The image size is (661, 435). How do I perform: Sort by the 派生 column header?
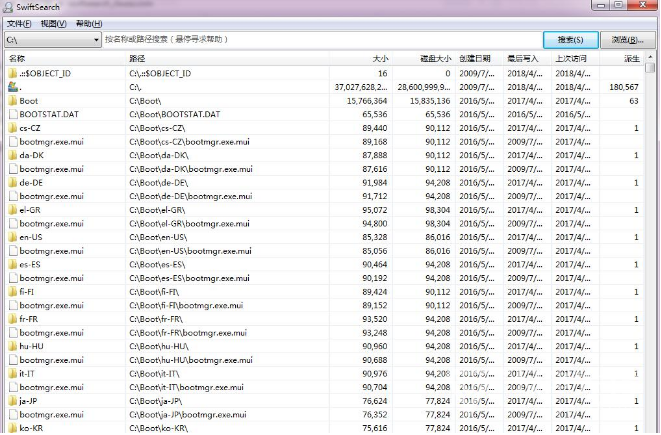(622, 59)
